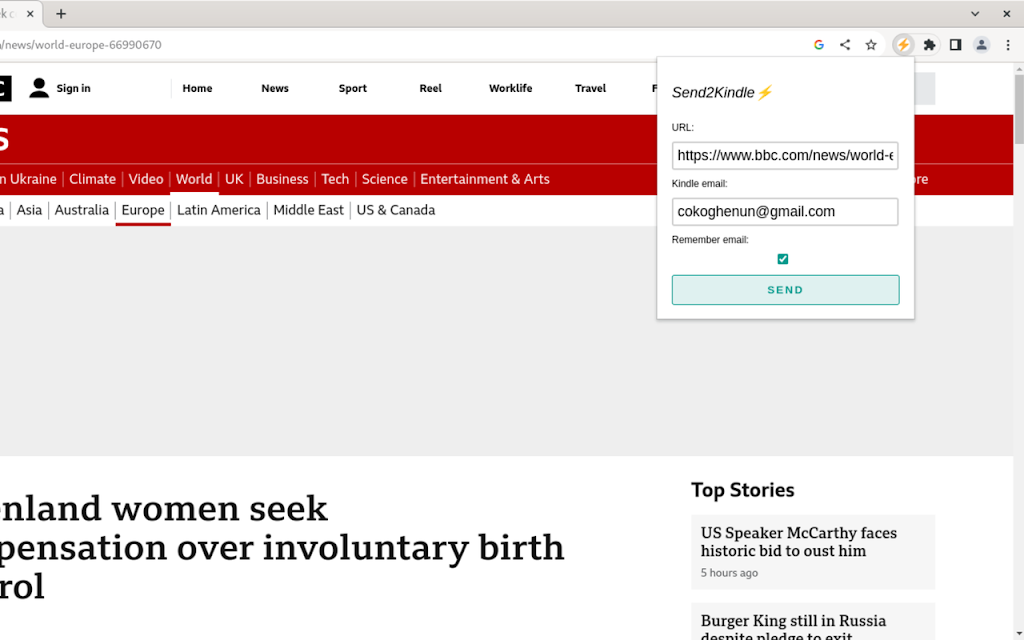
Task: Open the Worklife nav item
Action: point(511,88)
